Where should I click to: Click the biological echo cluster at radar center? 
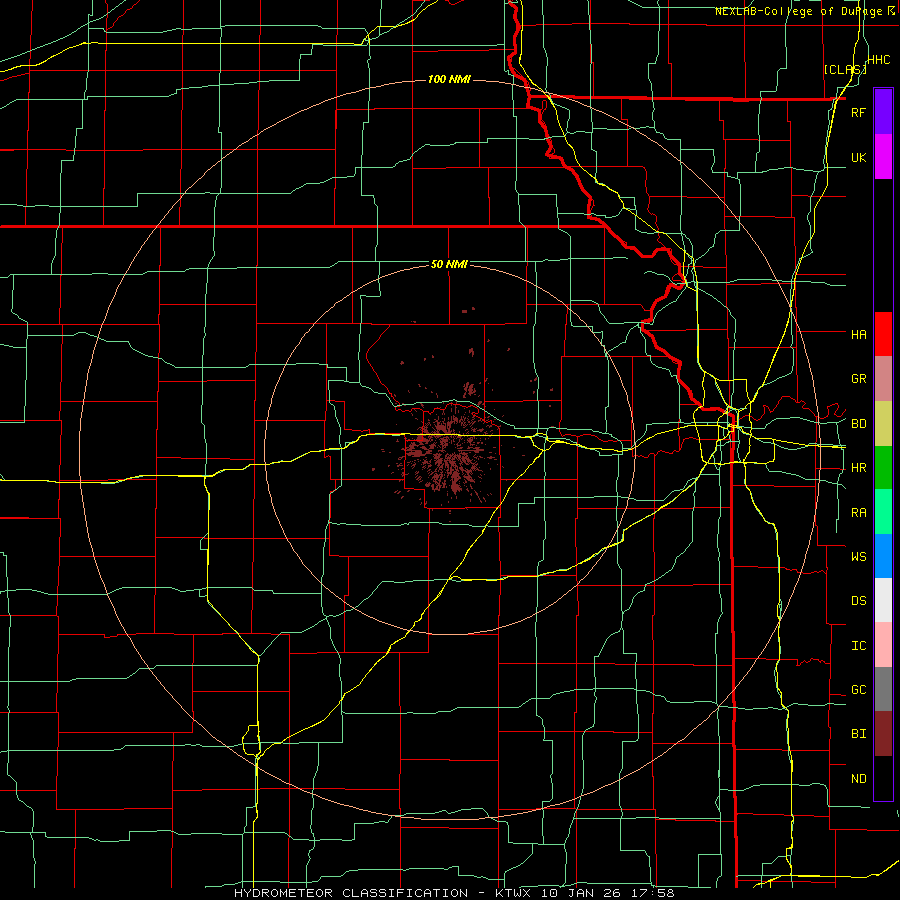451,455
